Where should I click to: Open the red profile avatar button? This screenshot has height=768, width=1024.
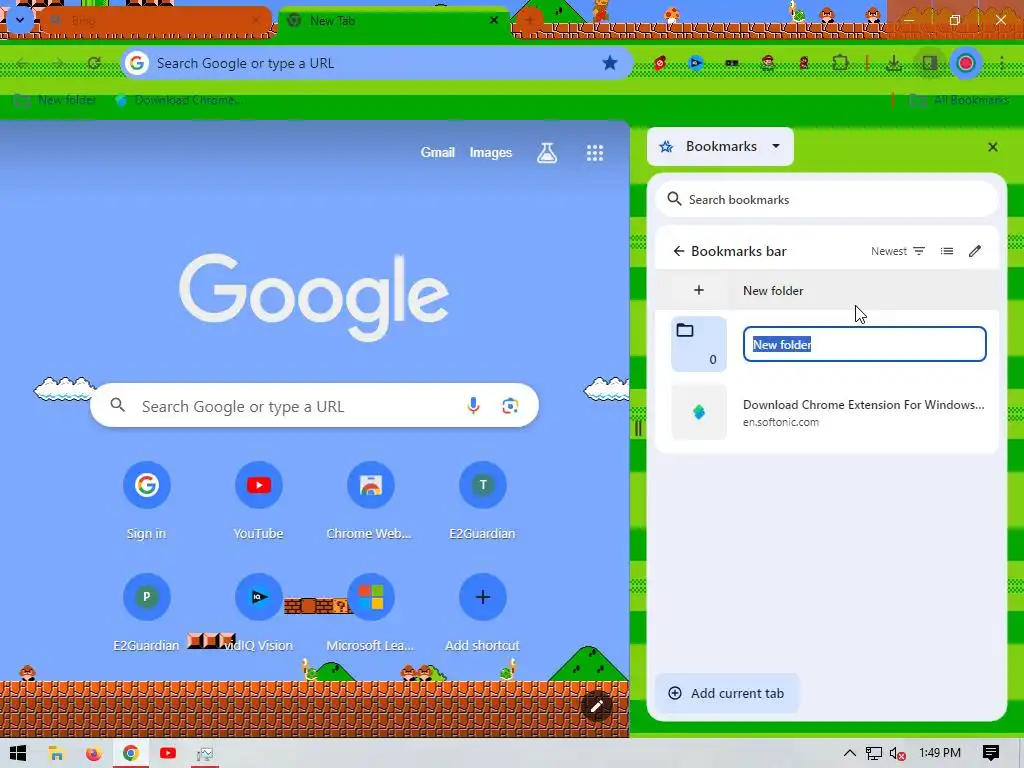tap(965, 63)
